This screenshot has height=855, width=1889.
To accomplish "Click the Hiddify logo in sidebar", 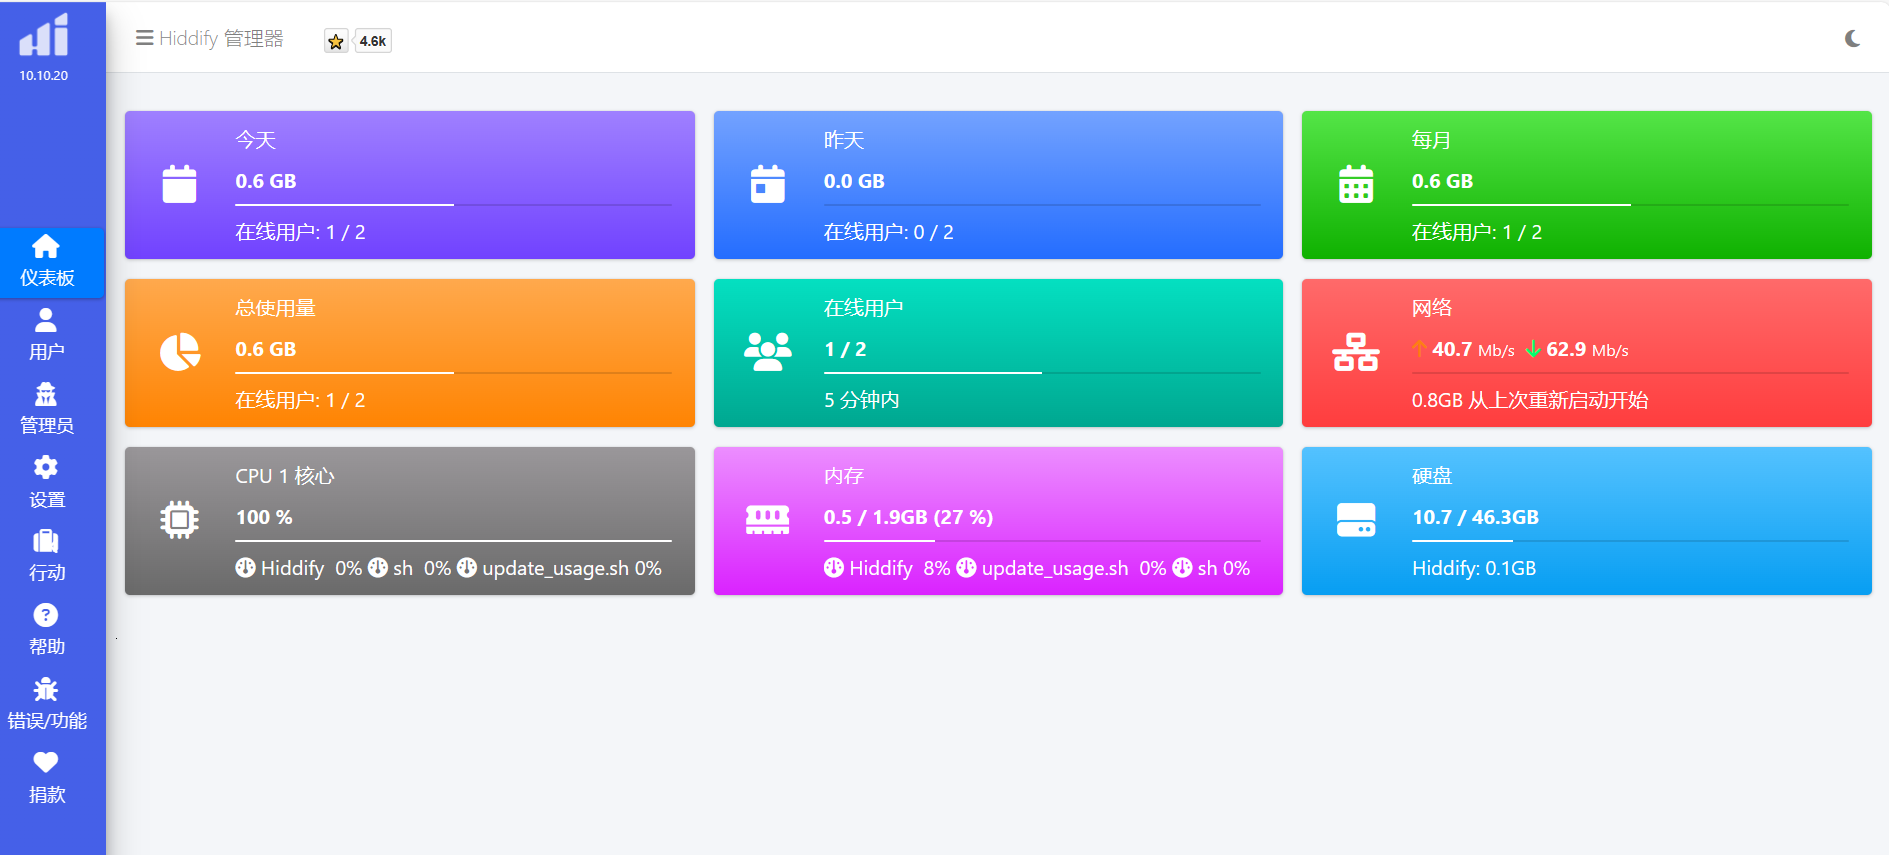I will click(44, 35).
